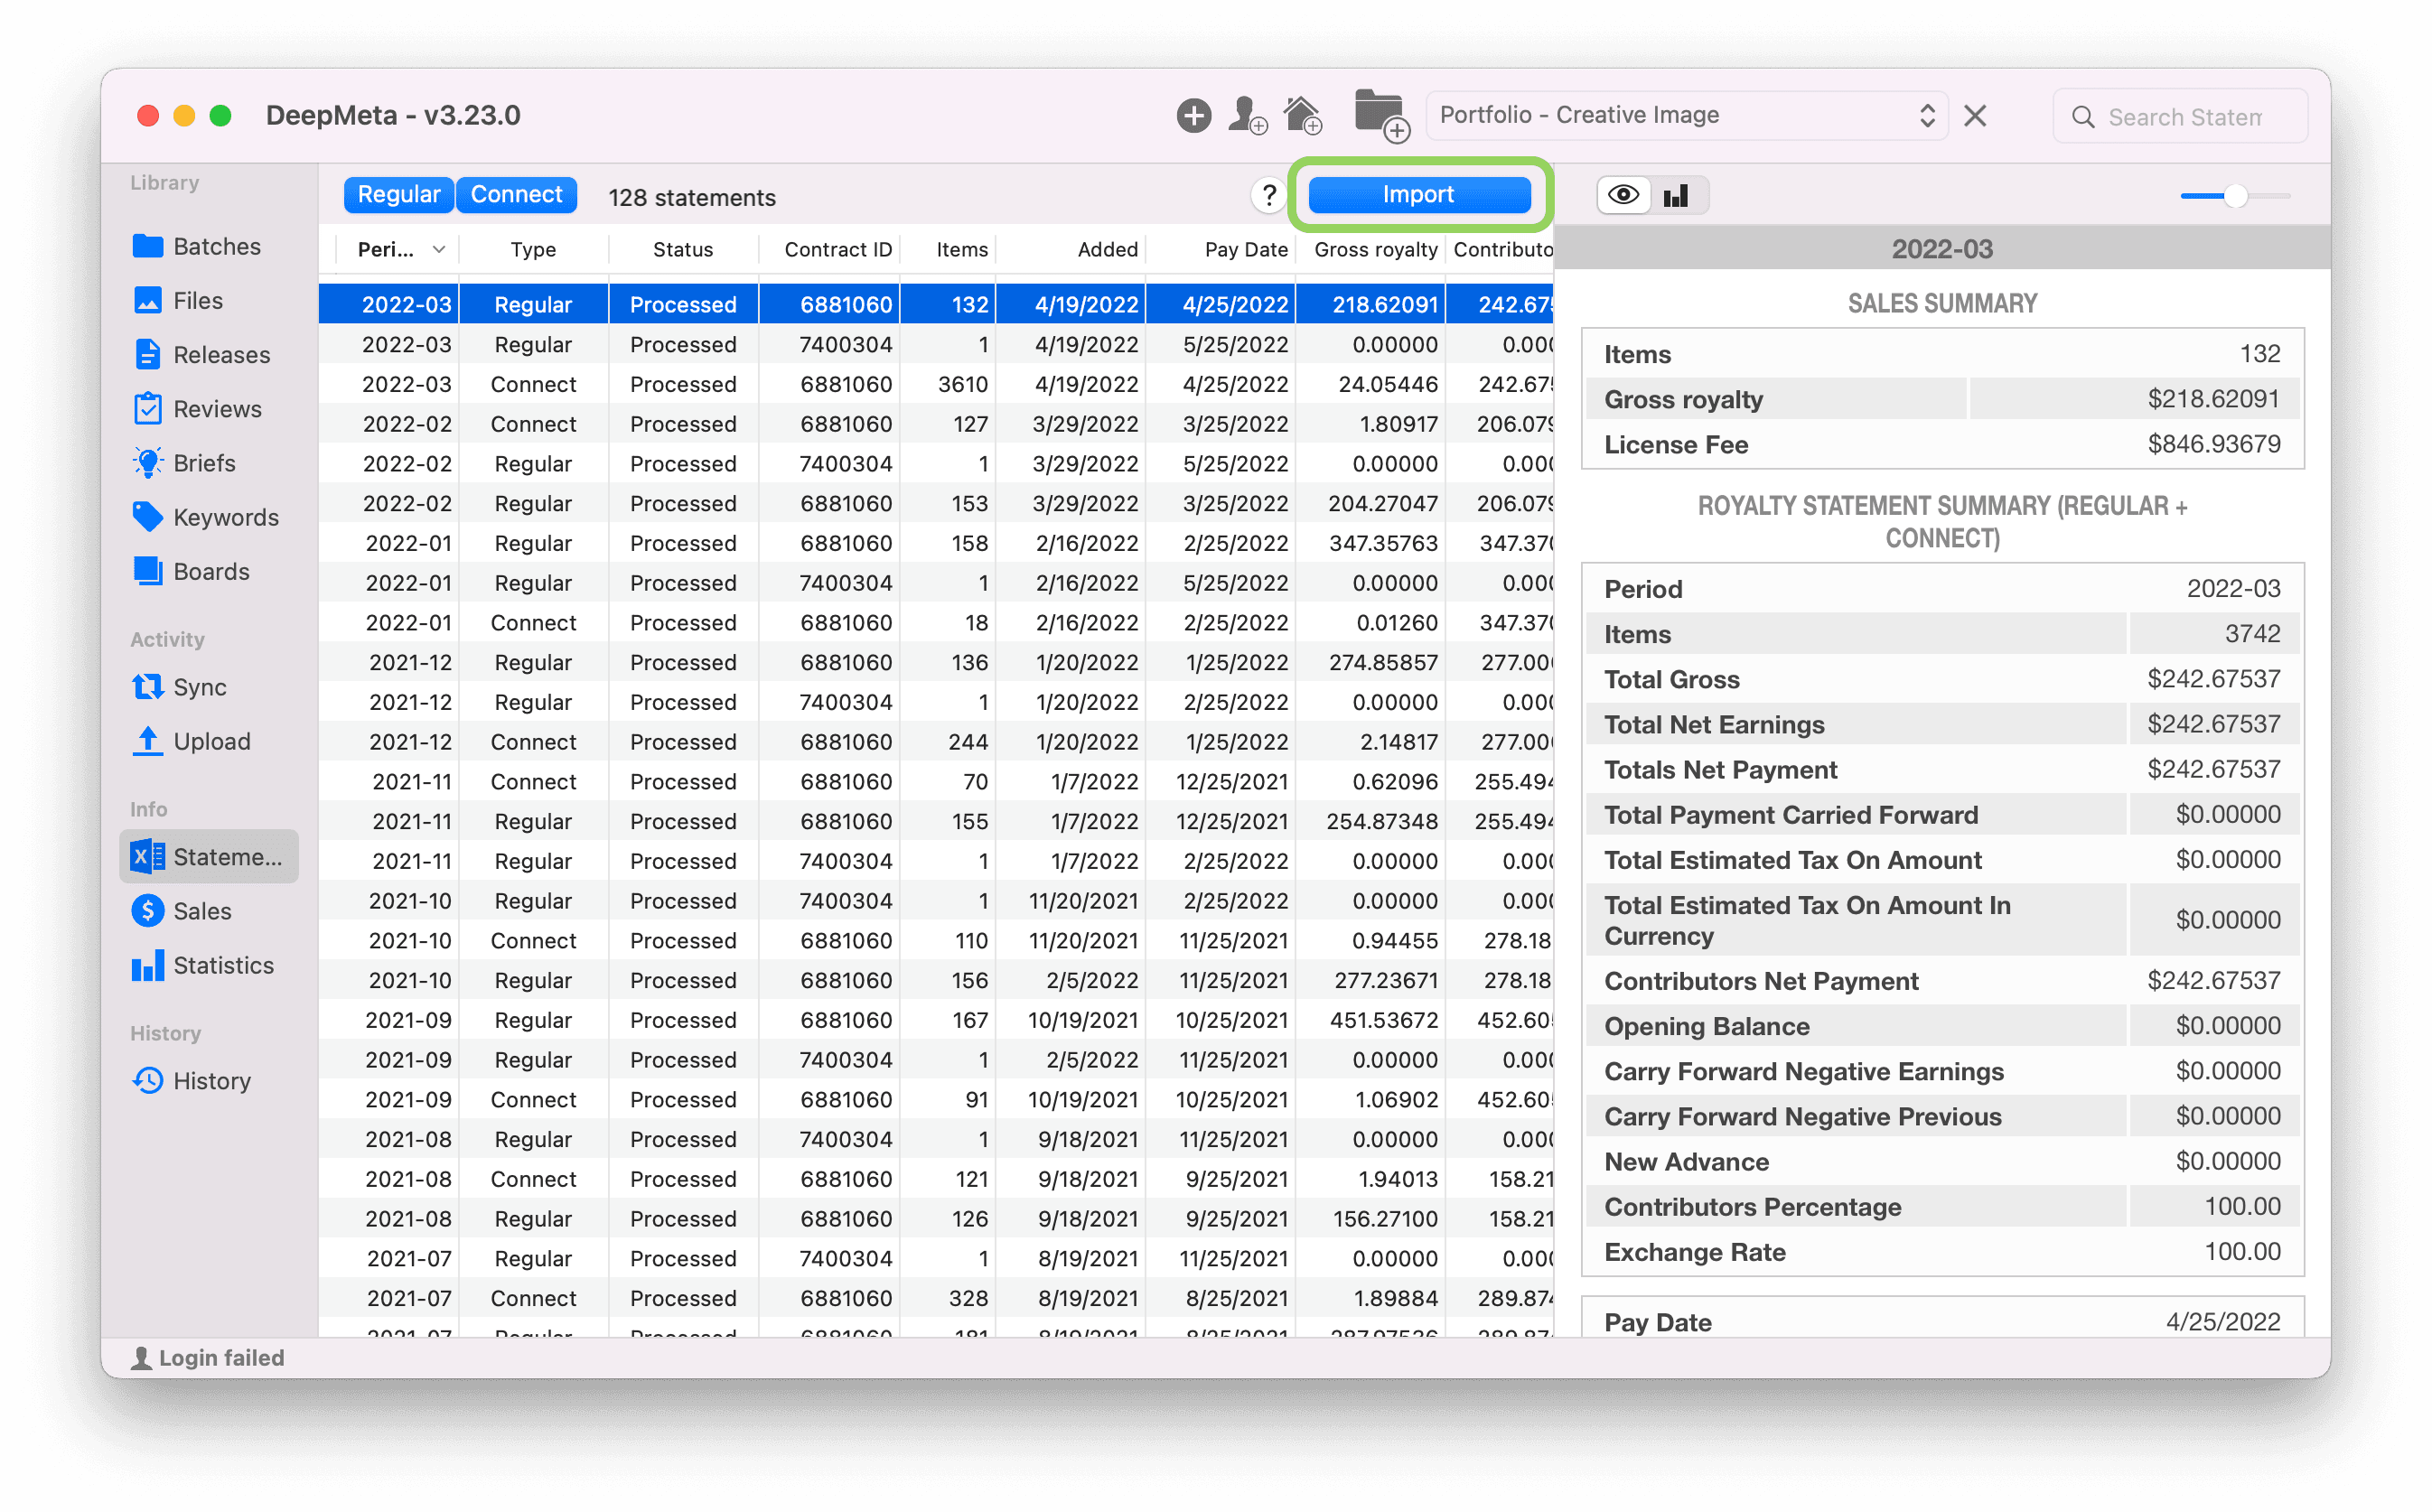
Task: Click the Gross royalty $218.62091 value
Action: click(2213, 399)
